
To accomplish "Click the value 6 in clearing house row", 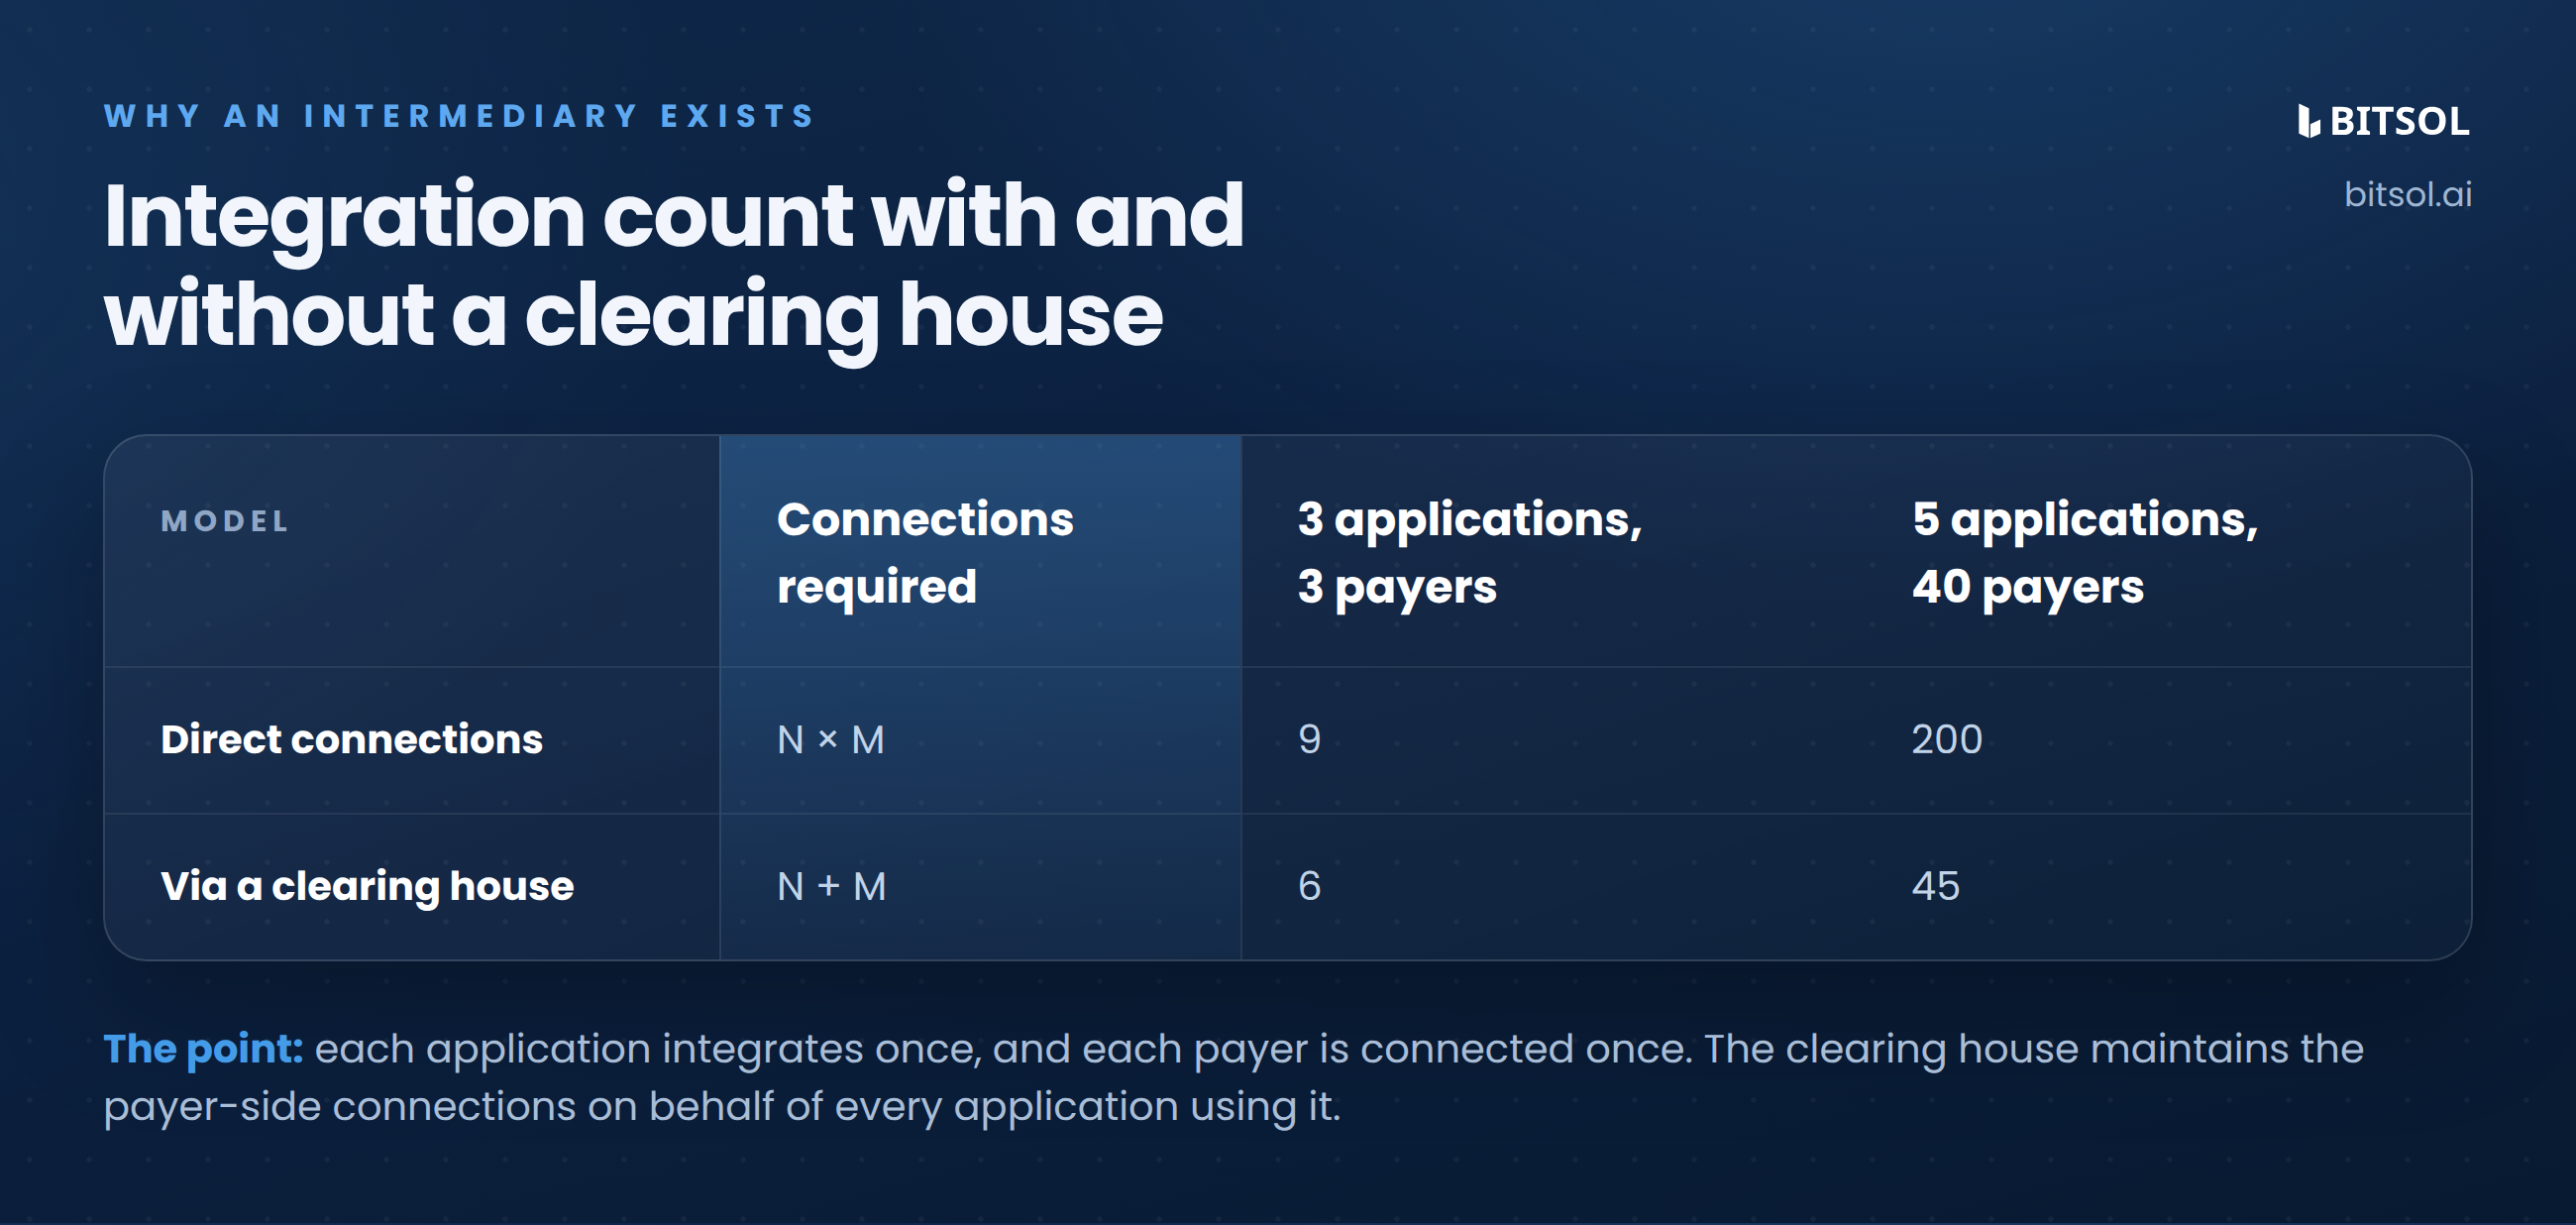I will tap(1310, 886).
